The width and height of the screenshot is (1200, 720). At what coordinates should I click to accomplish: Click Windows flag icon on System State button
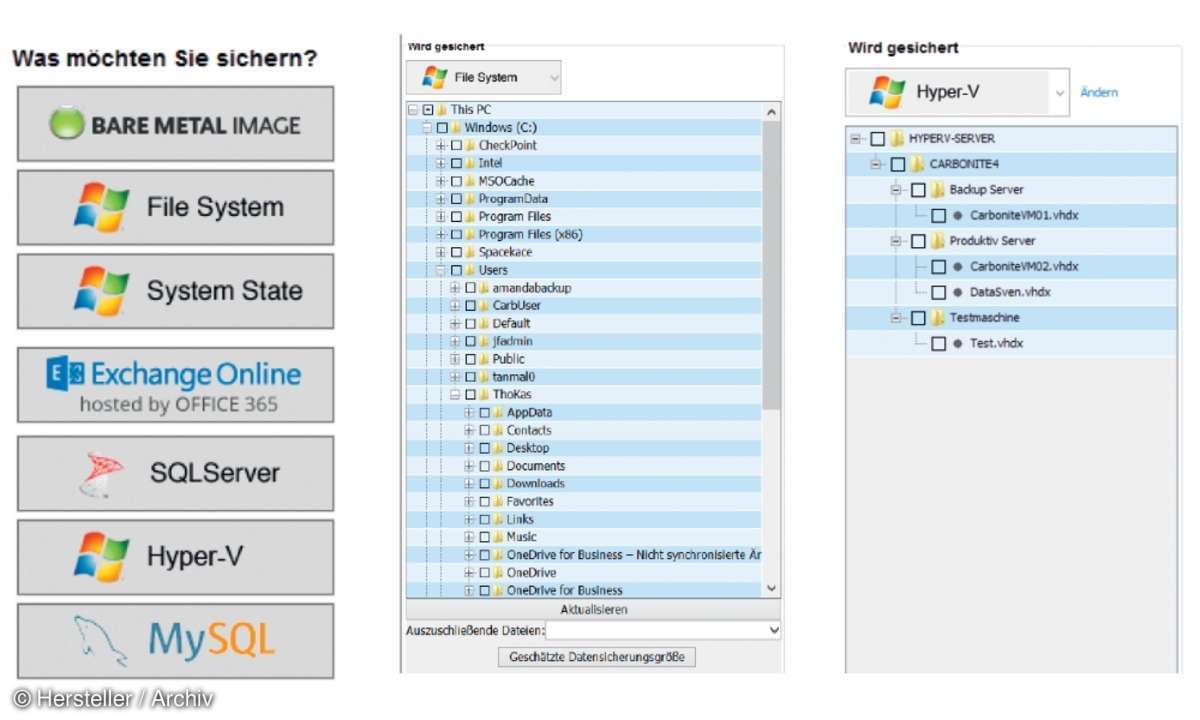click(x=101, y=291)
